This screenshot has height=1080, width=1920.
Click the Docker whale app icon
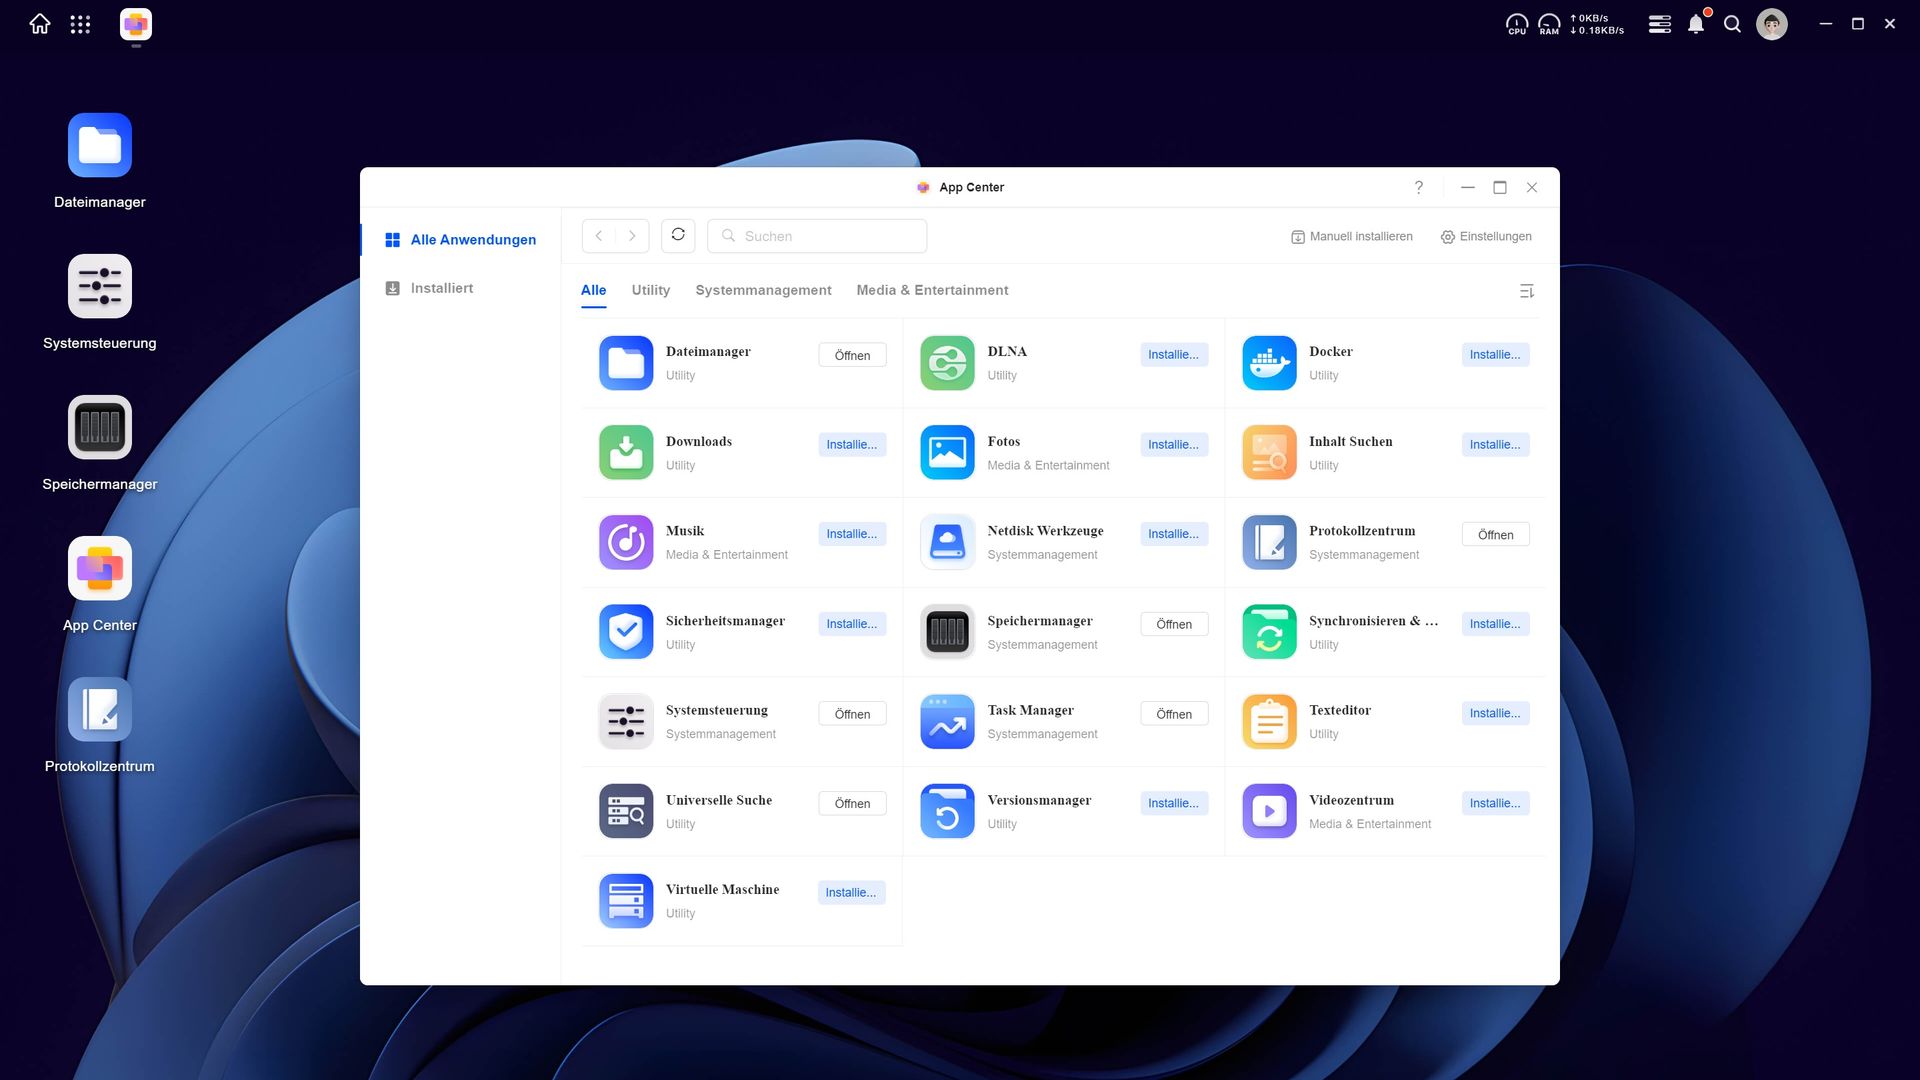click(1269, 363)
